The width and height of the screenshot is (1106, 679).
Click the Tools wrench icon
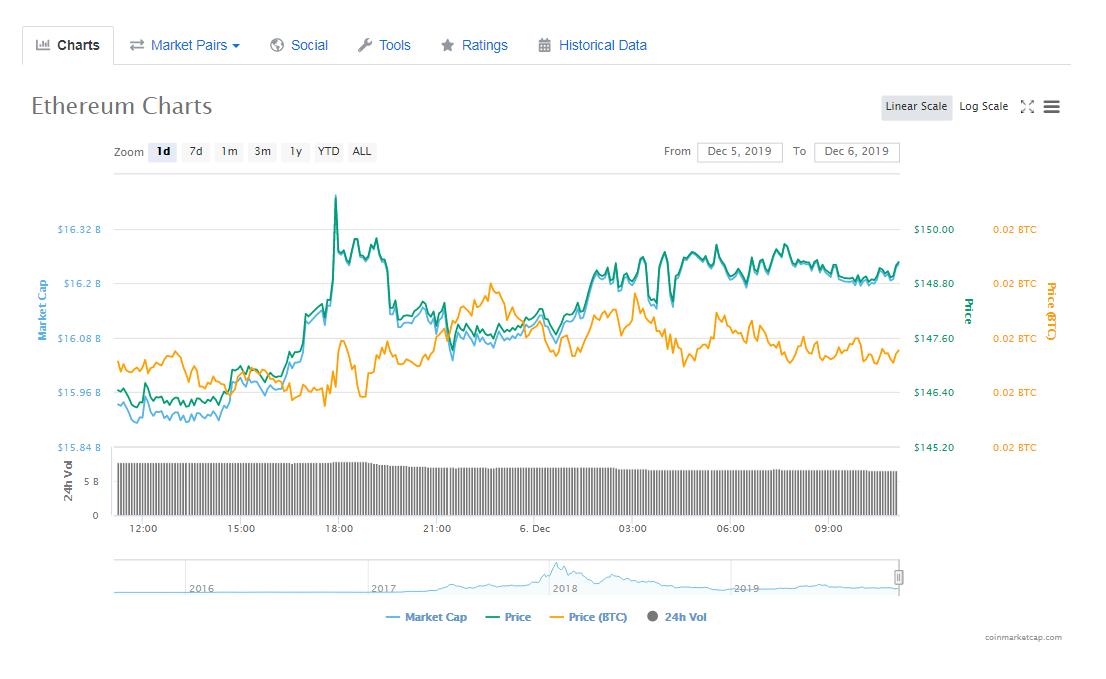pos(365,45)
